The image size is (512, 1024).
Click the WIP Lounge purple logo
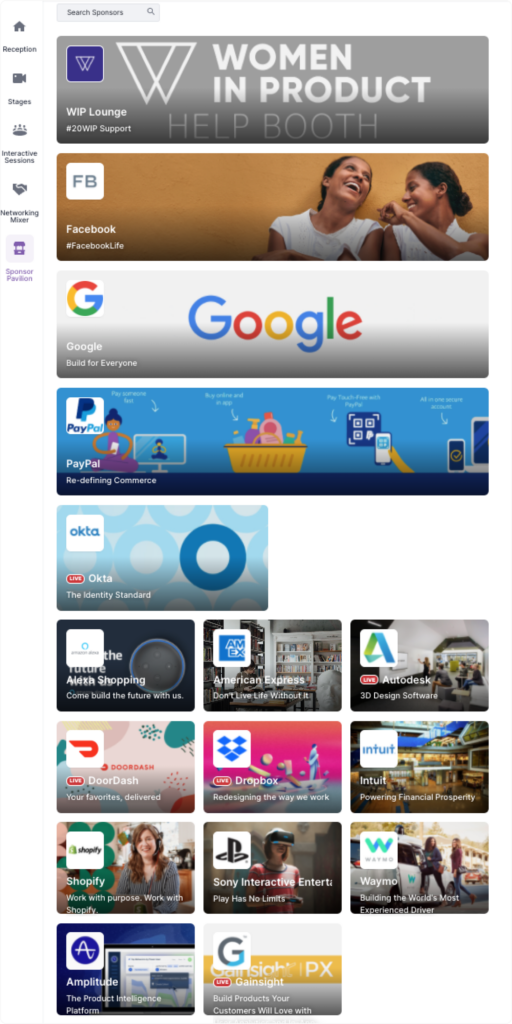click(x=85, y=64)
